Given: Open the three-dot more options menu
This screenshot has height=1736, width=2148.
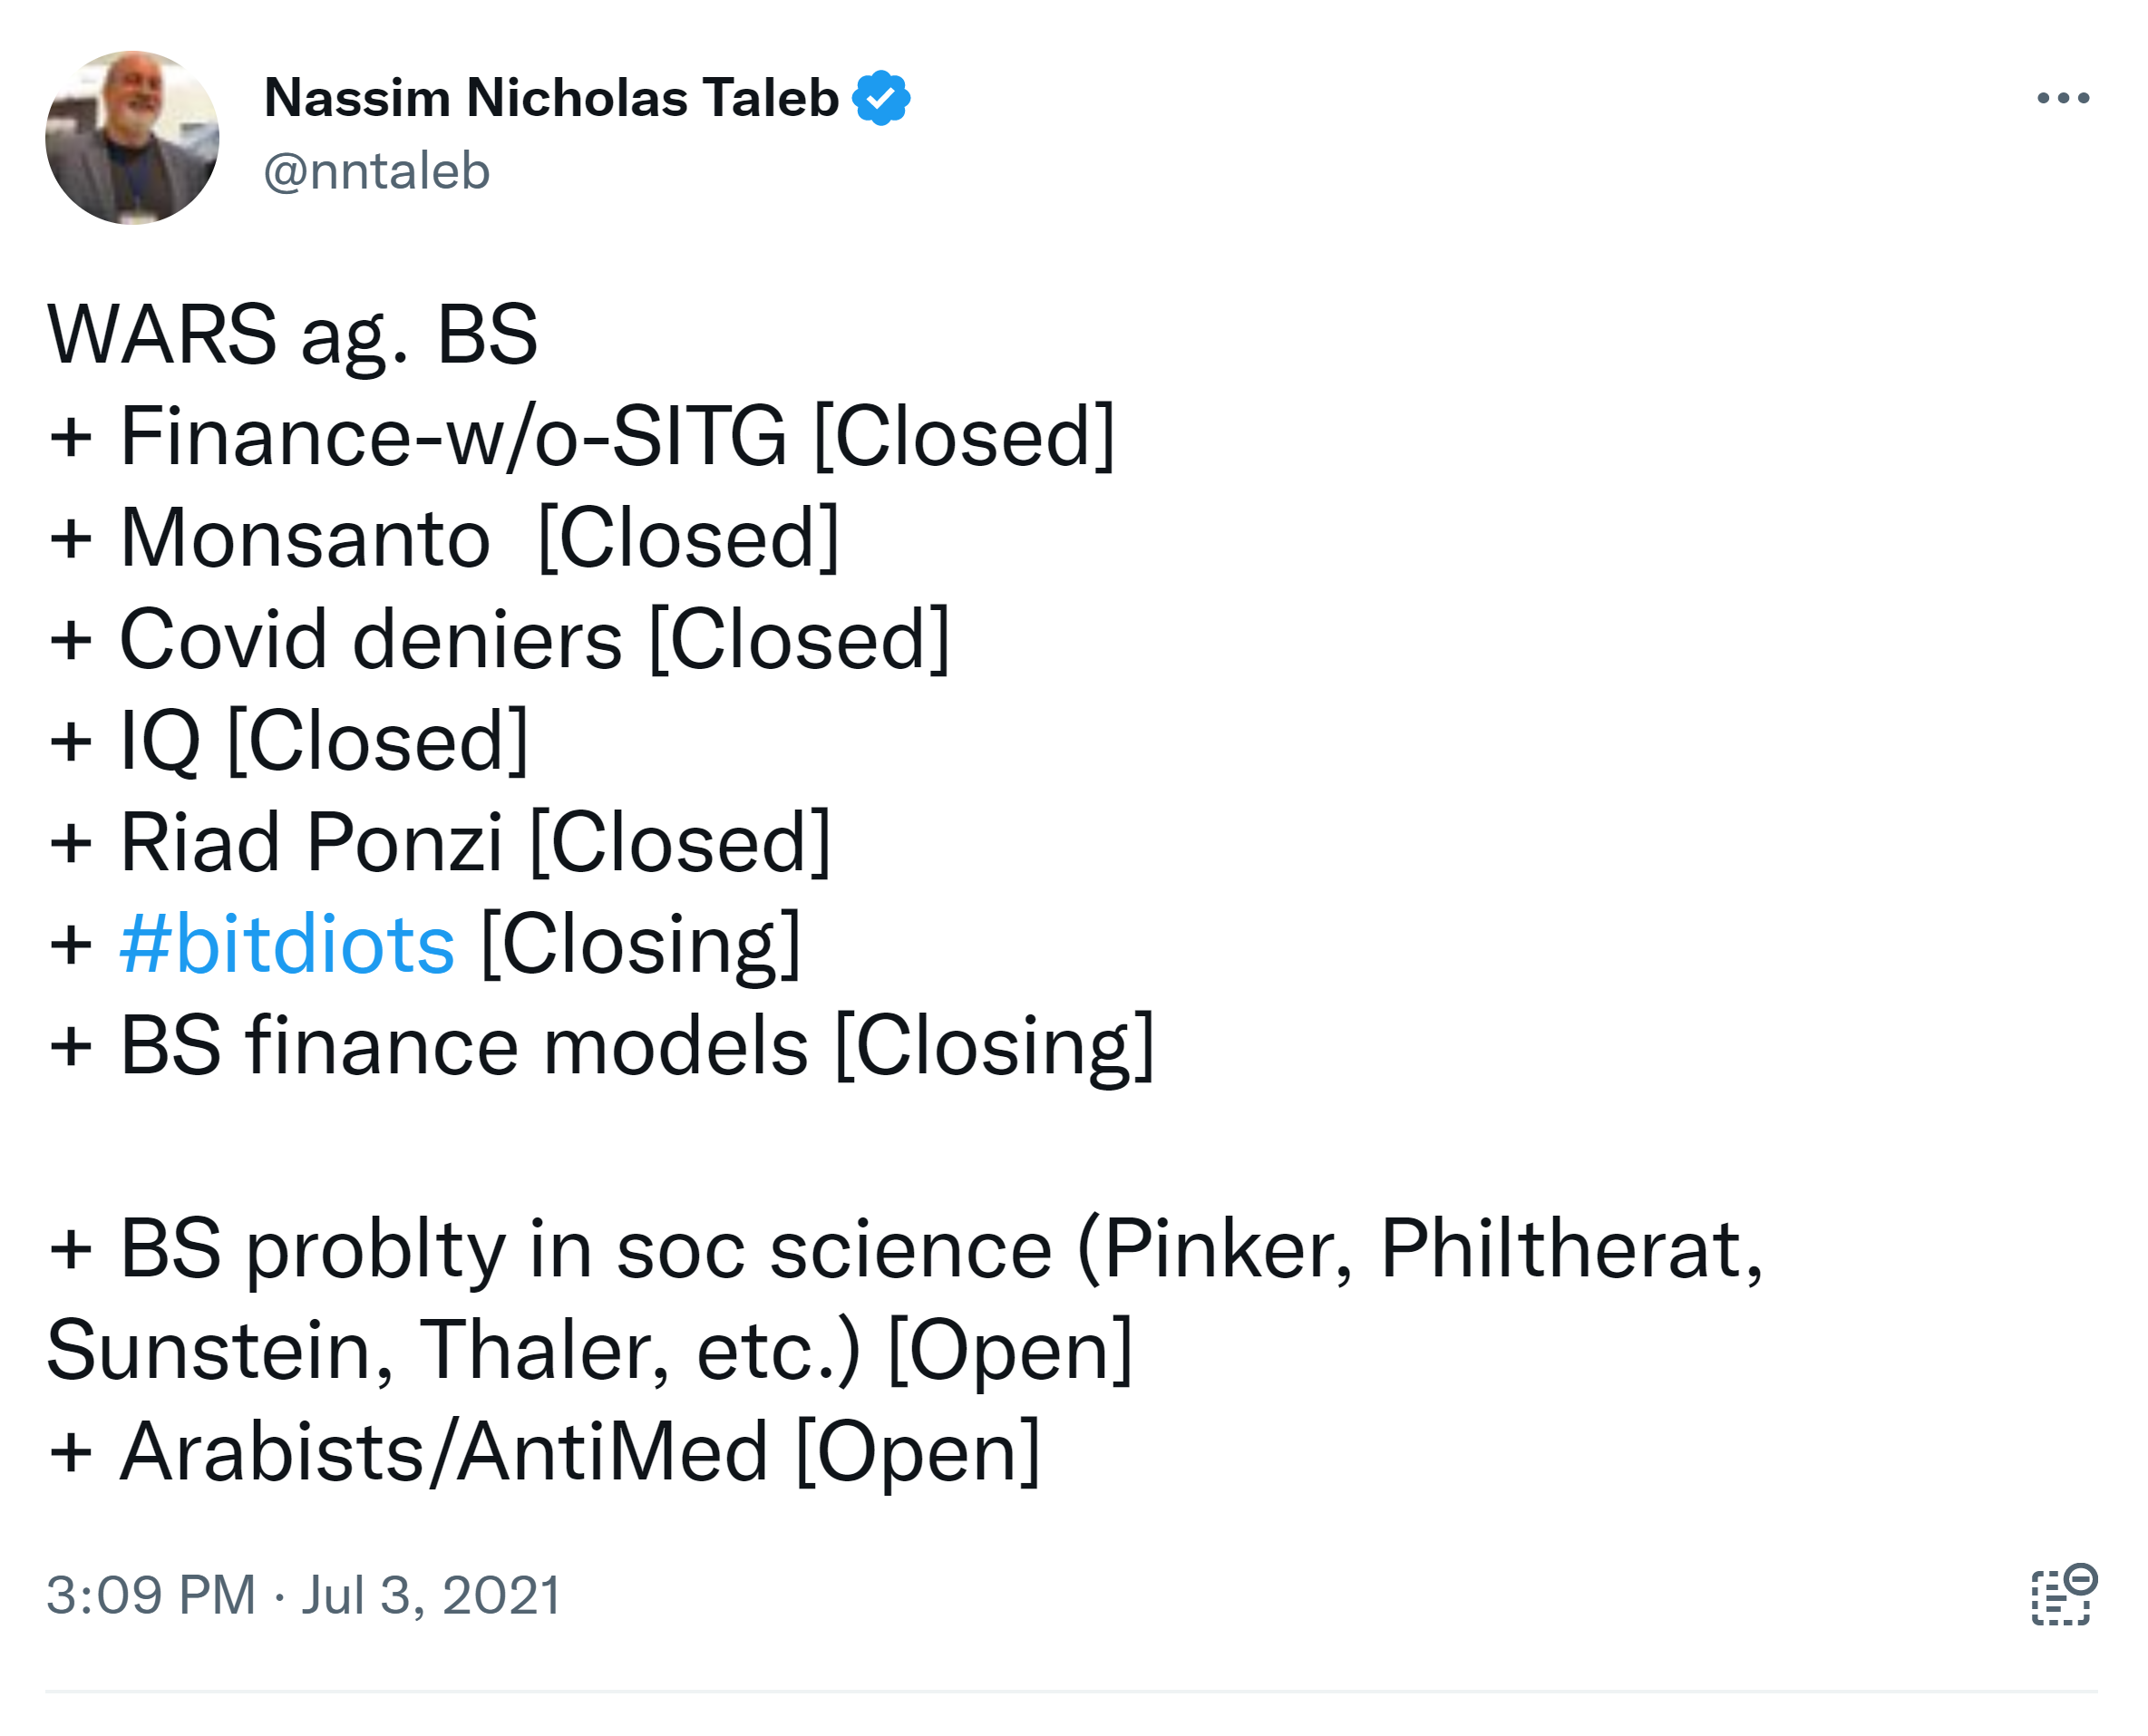Looking at the screenshot, I should pyautogui.click(x=2062, y=98).
